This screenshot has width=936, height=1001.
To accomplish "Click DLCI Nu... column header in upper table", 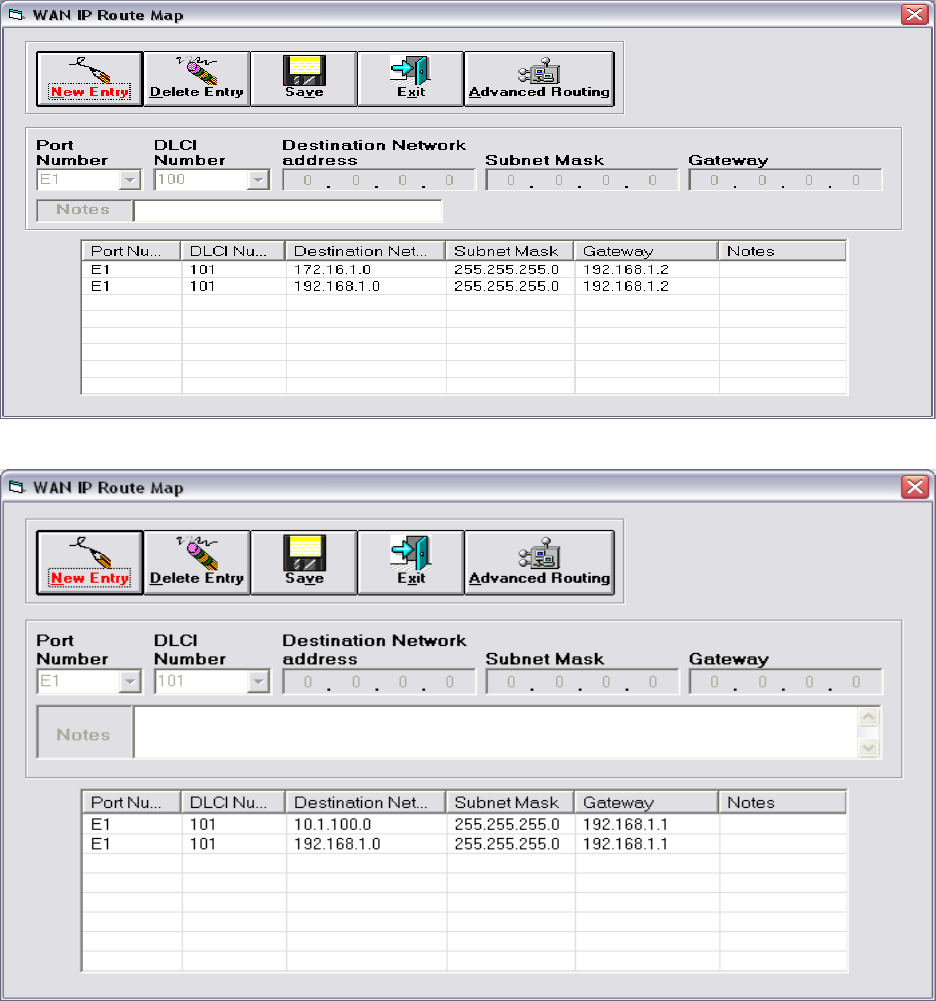I will click(x=234, y=251).
